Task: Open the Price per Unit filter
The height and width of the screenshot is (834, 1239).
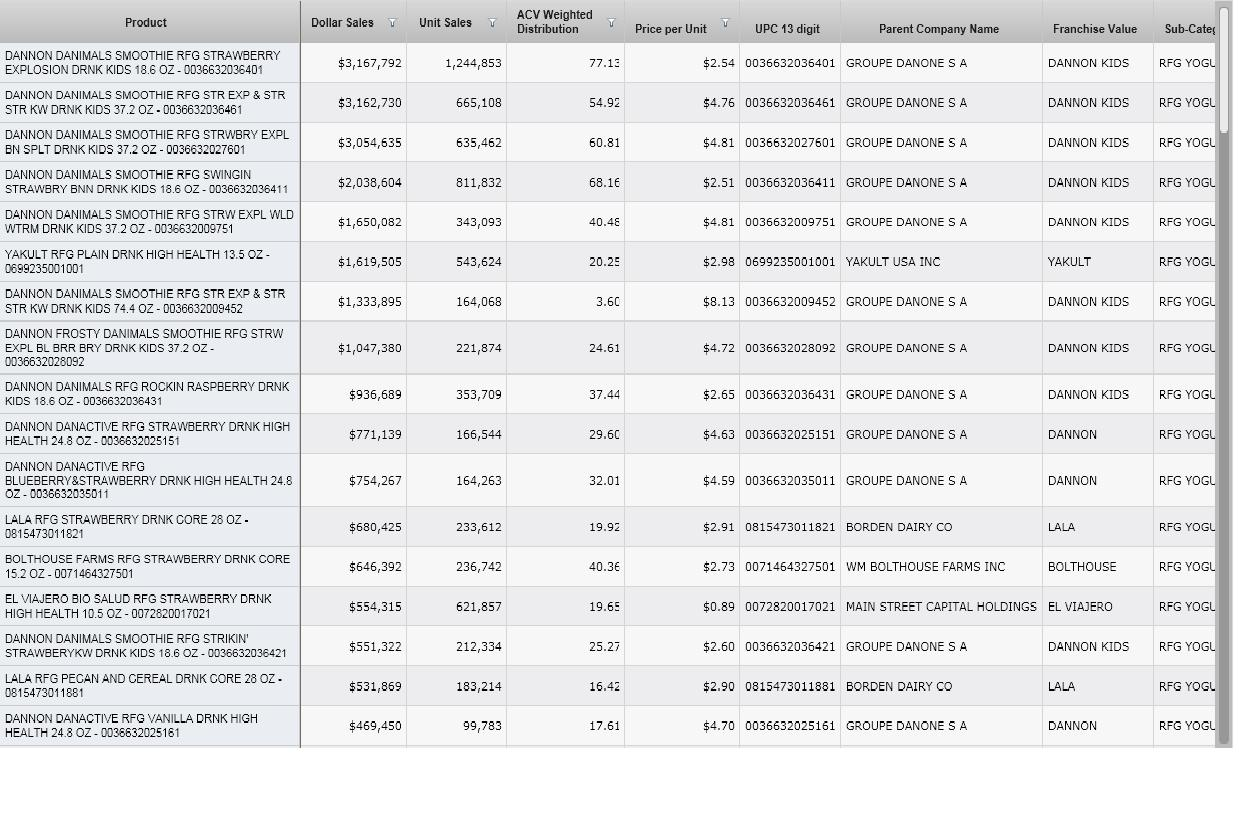Action: click(x=725, y=23)
